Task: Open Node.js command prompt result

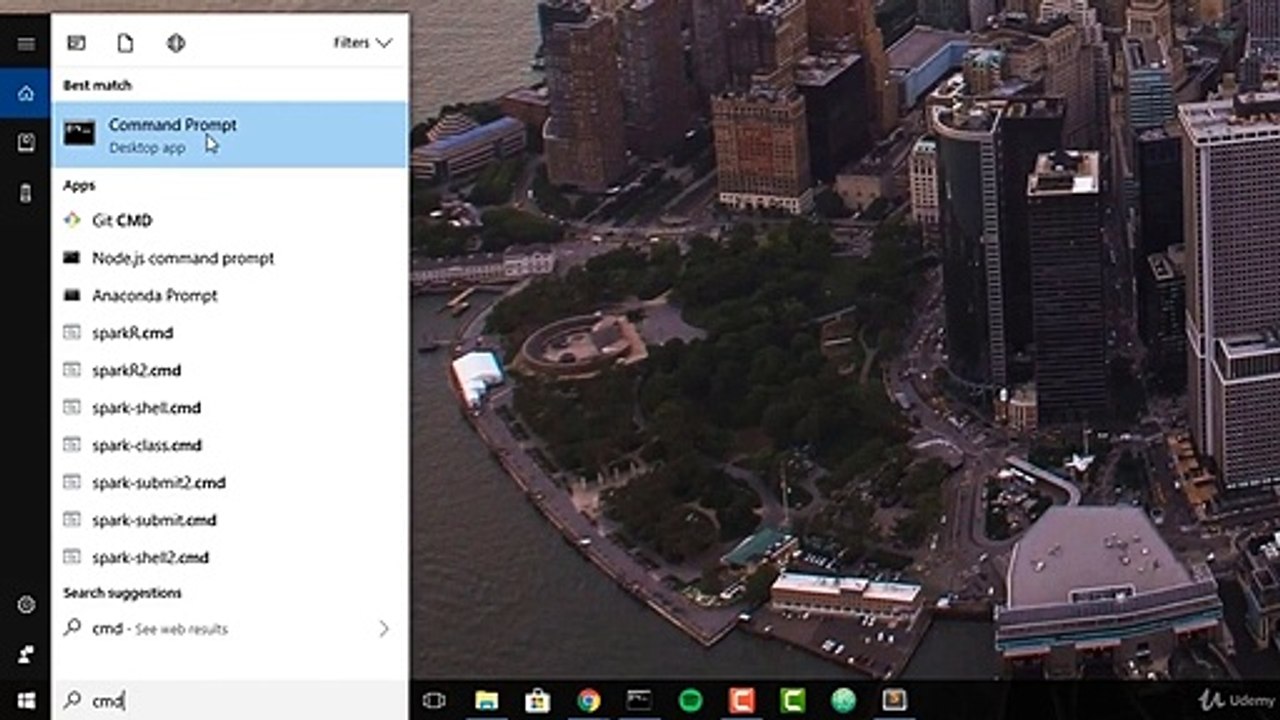Action: 230,258
